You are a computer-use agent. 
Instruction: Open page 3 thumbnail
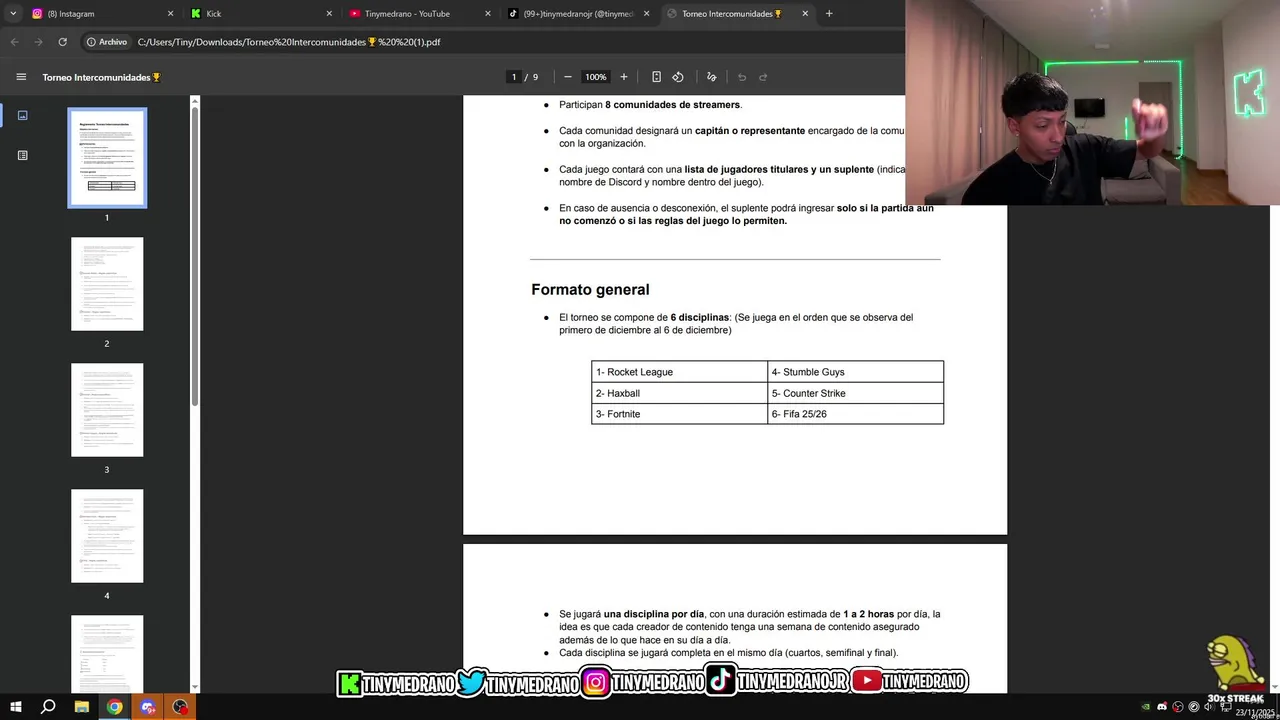click(x=107, y=410)
